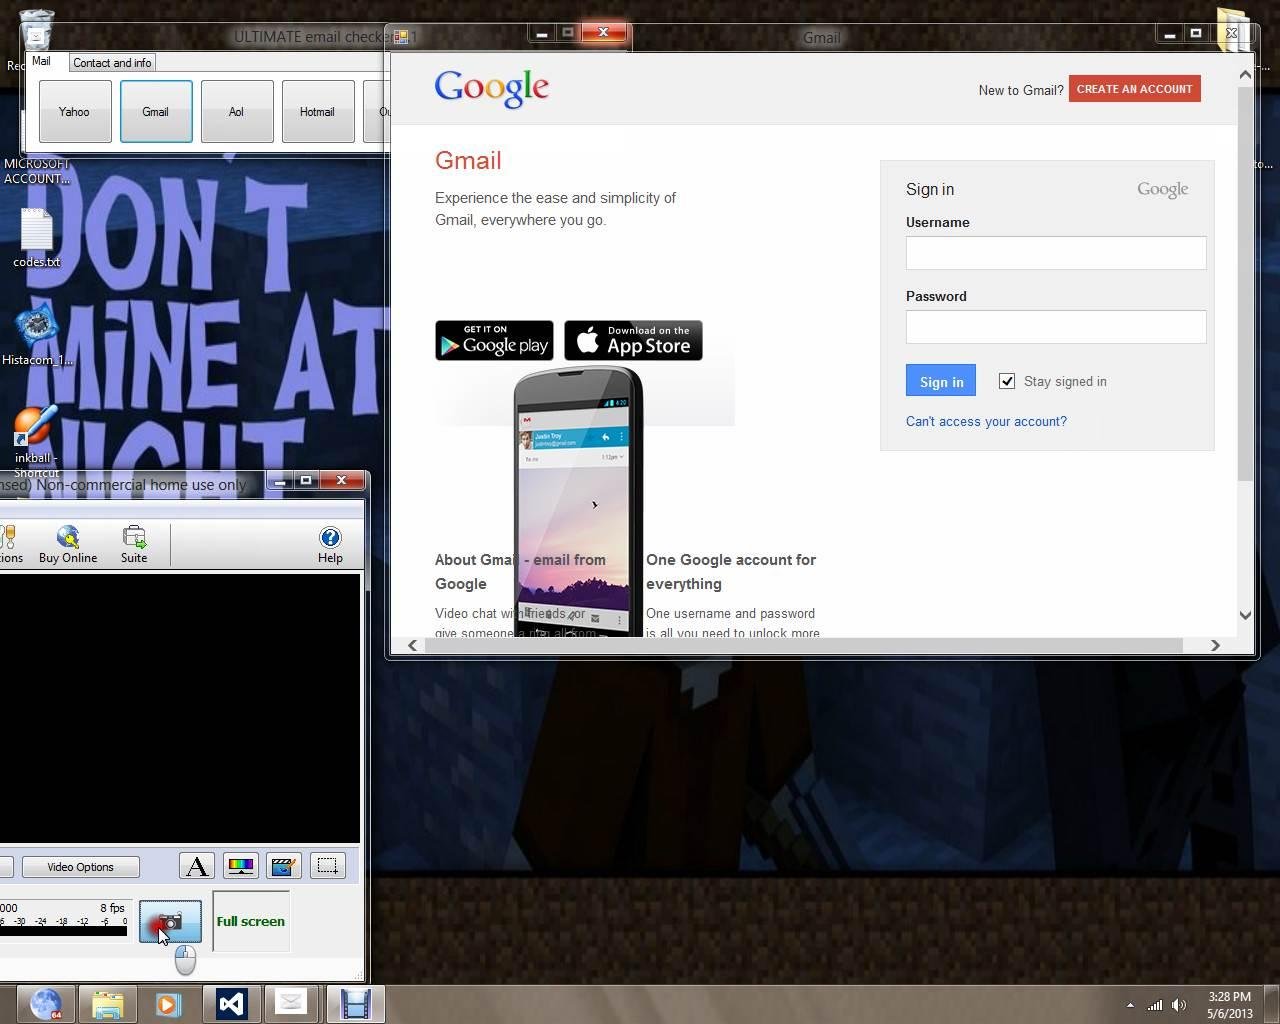
Task: Click the folder icon at desktop top-right
Action: tap(1236, 28)
